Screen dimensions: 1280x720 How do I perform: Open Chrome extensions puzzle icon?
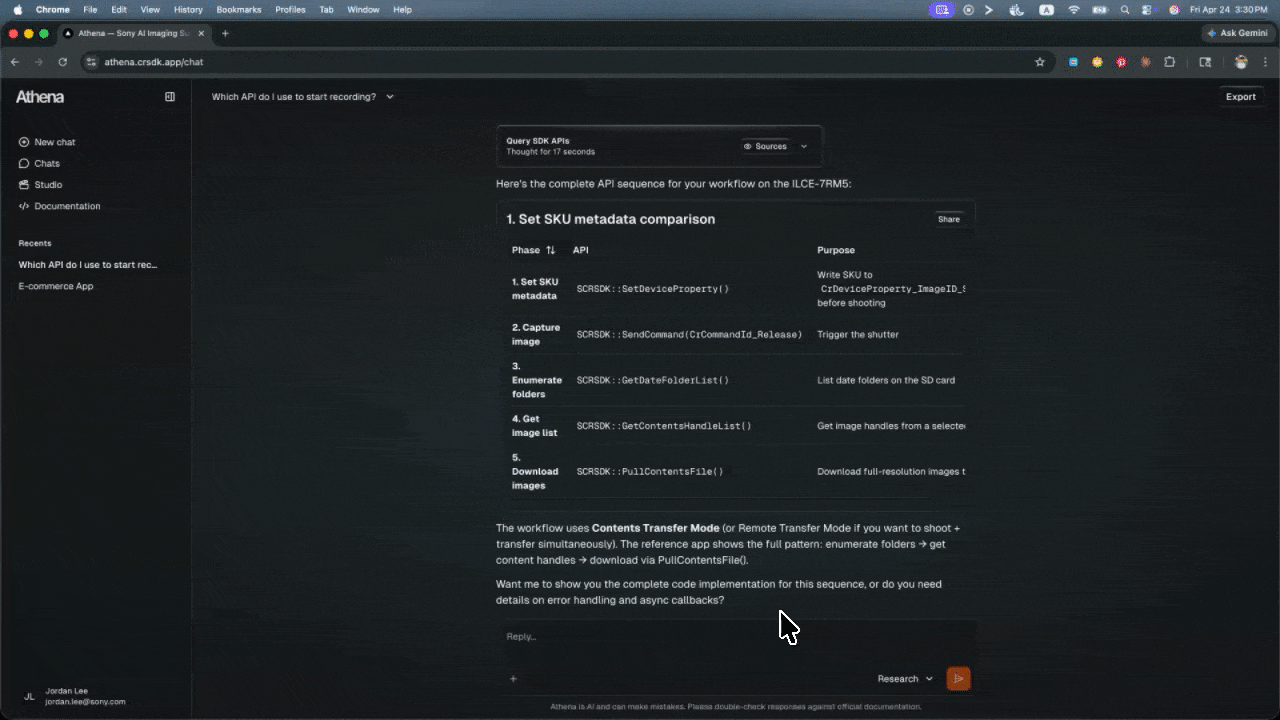pos(1169,62)
